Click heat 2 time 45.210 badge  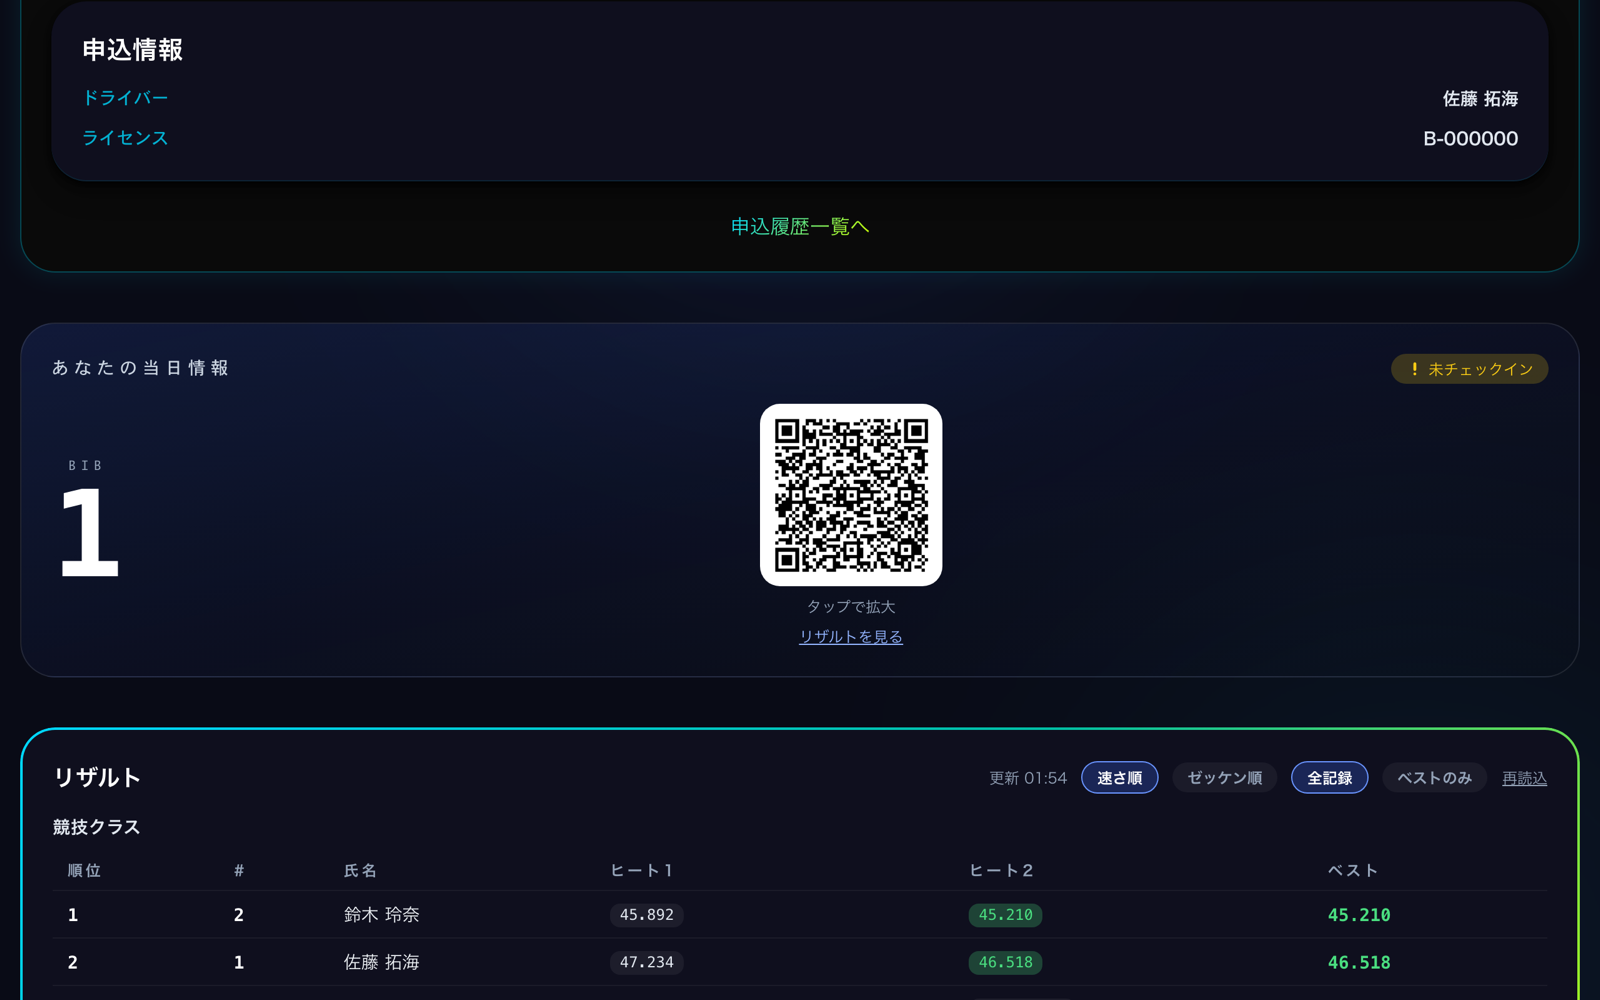tap(1006, 915)
